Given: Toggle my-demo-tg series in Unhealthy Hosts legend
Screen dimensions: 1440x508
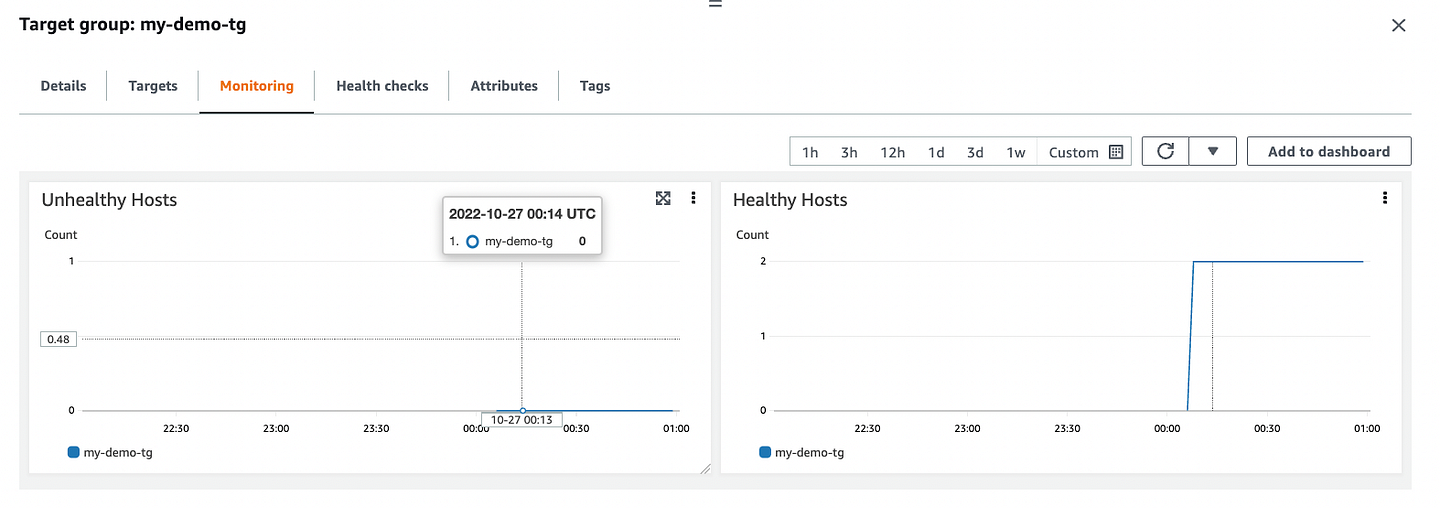Looking at the screenshot, I should [x=110, y=452].
